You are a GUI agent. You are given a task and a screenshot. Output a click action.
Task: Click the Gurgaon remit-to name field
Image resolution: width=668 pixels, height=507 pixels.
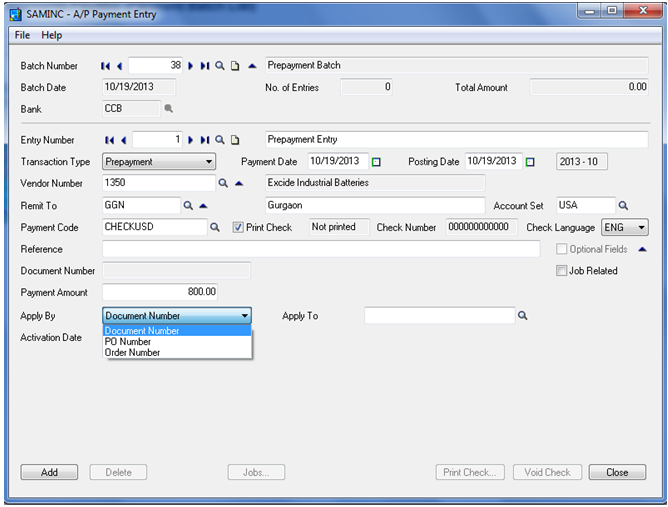[x=375, y=205]
